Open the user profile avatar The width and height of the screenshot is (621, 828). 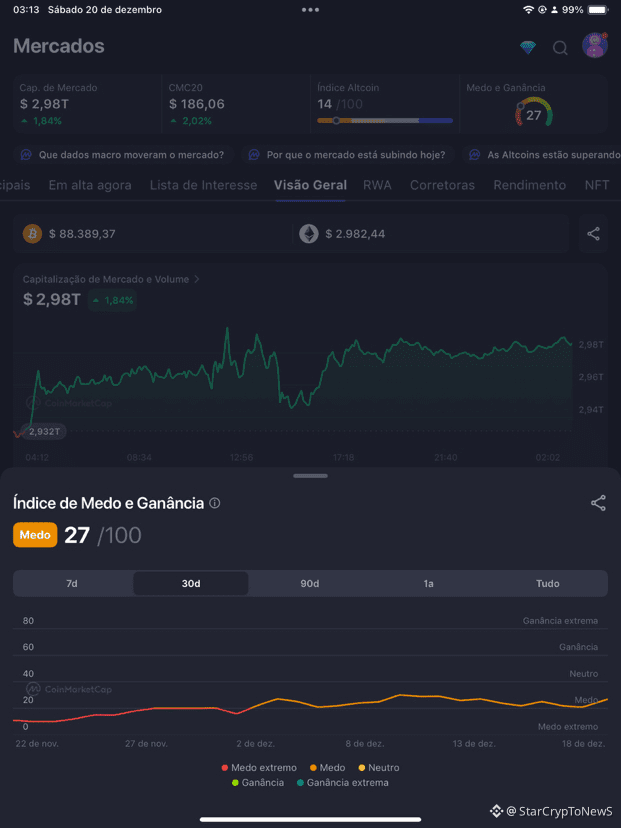tap(595, 46)
